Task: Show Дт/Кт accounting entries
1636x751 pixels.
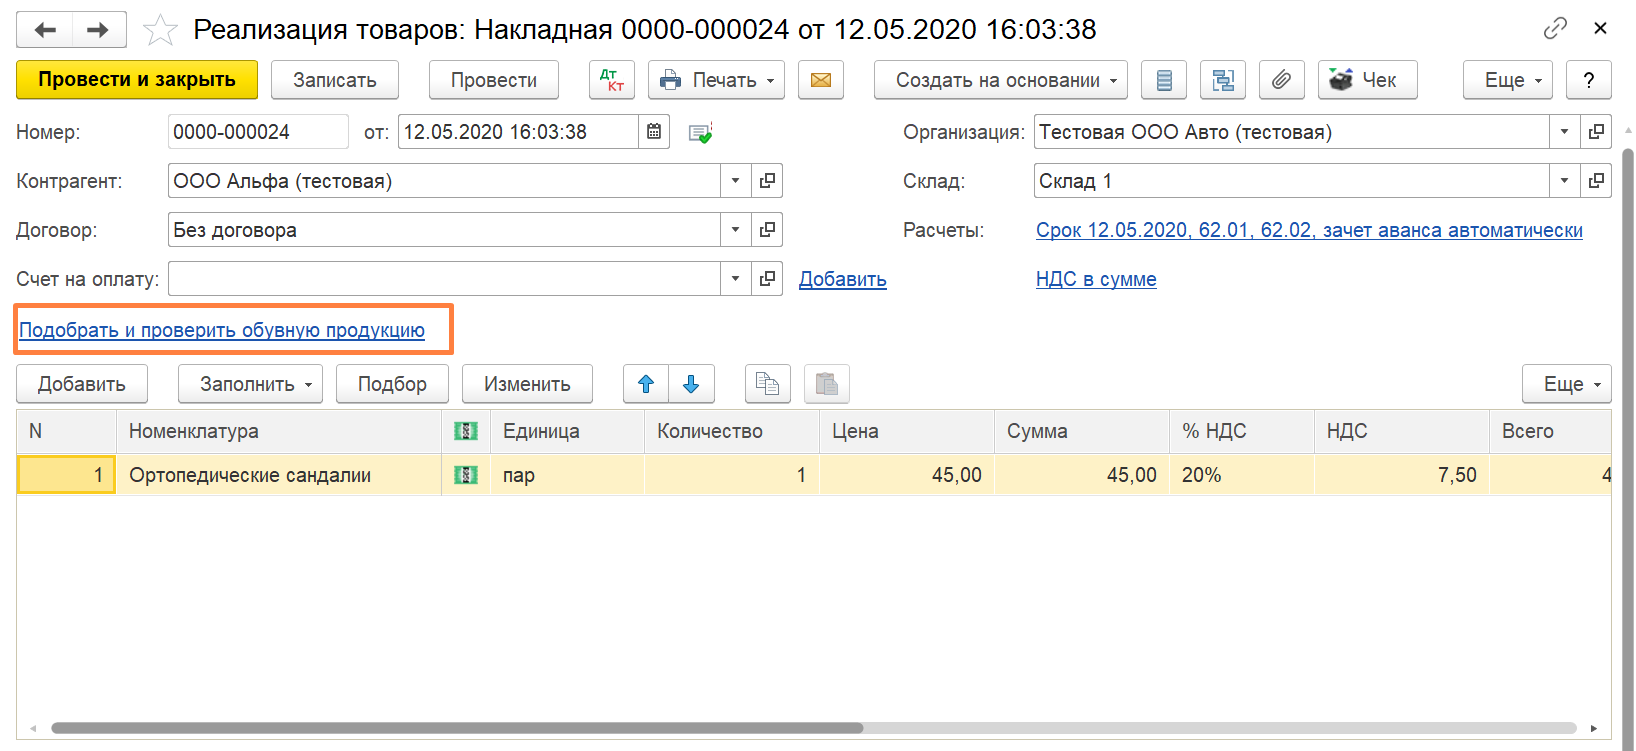Action: [612, 80]
